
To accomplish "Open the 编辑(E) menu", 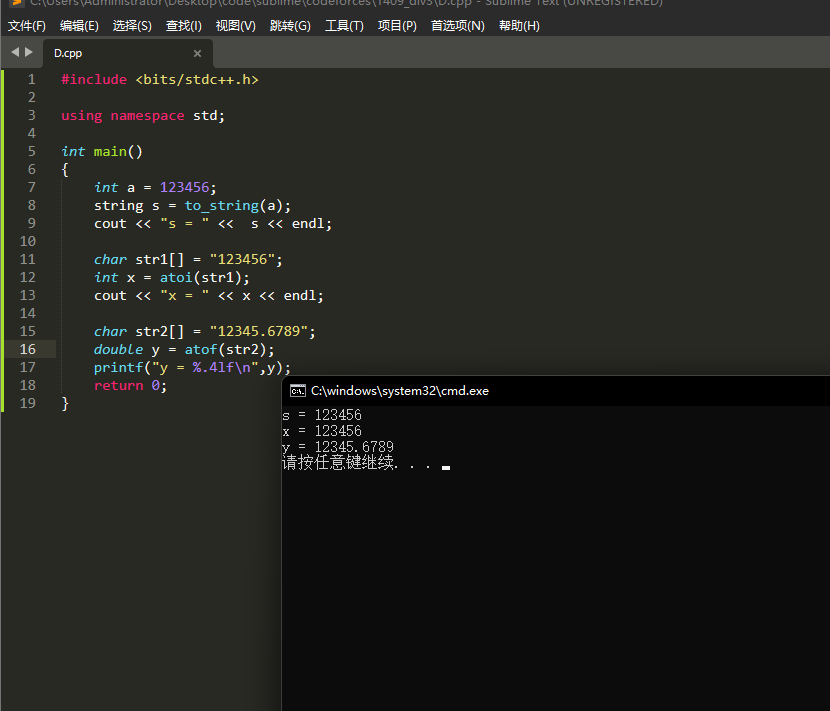I will click(79, 25).
